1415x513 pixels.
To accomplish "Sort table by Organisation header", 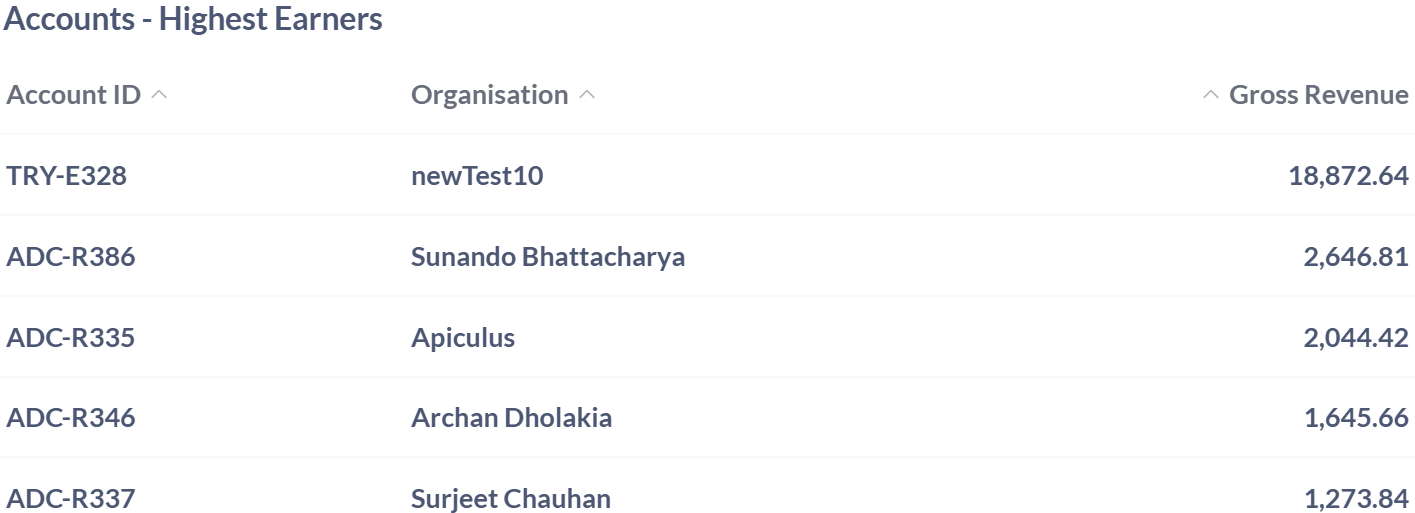I will point(489,95).
